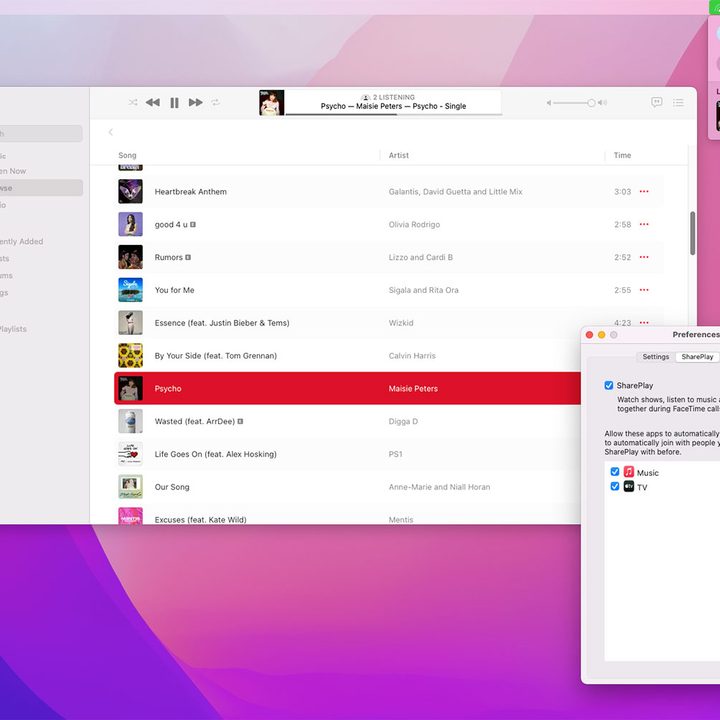Skip forward to next track
The width and height of the screenshot is (720, 720).
[x=196, y=102]
